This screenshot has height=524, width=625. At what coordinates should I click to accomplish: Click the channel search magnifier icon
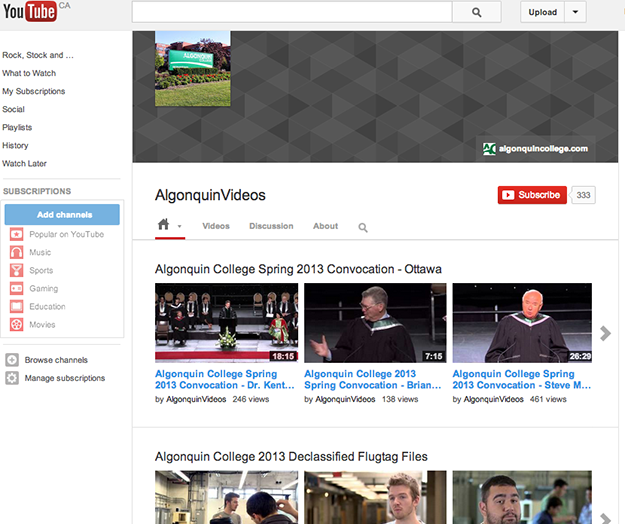pyautogui.click(x=363, y=227)
